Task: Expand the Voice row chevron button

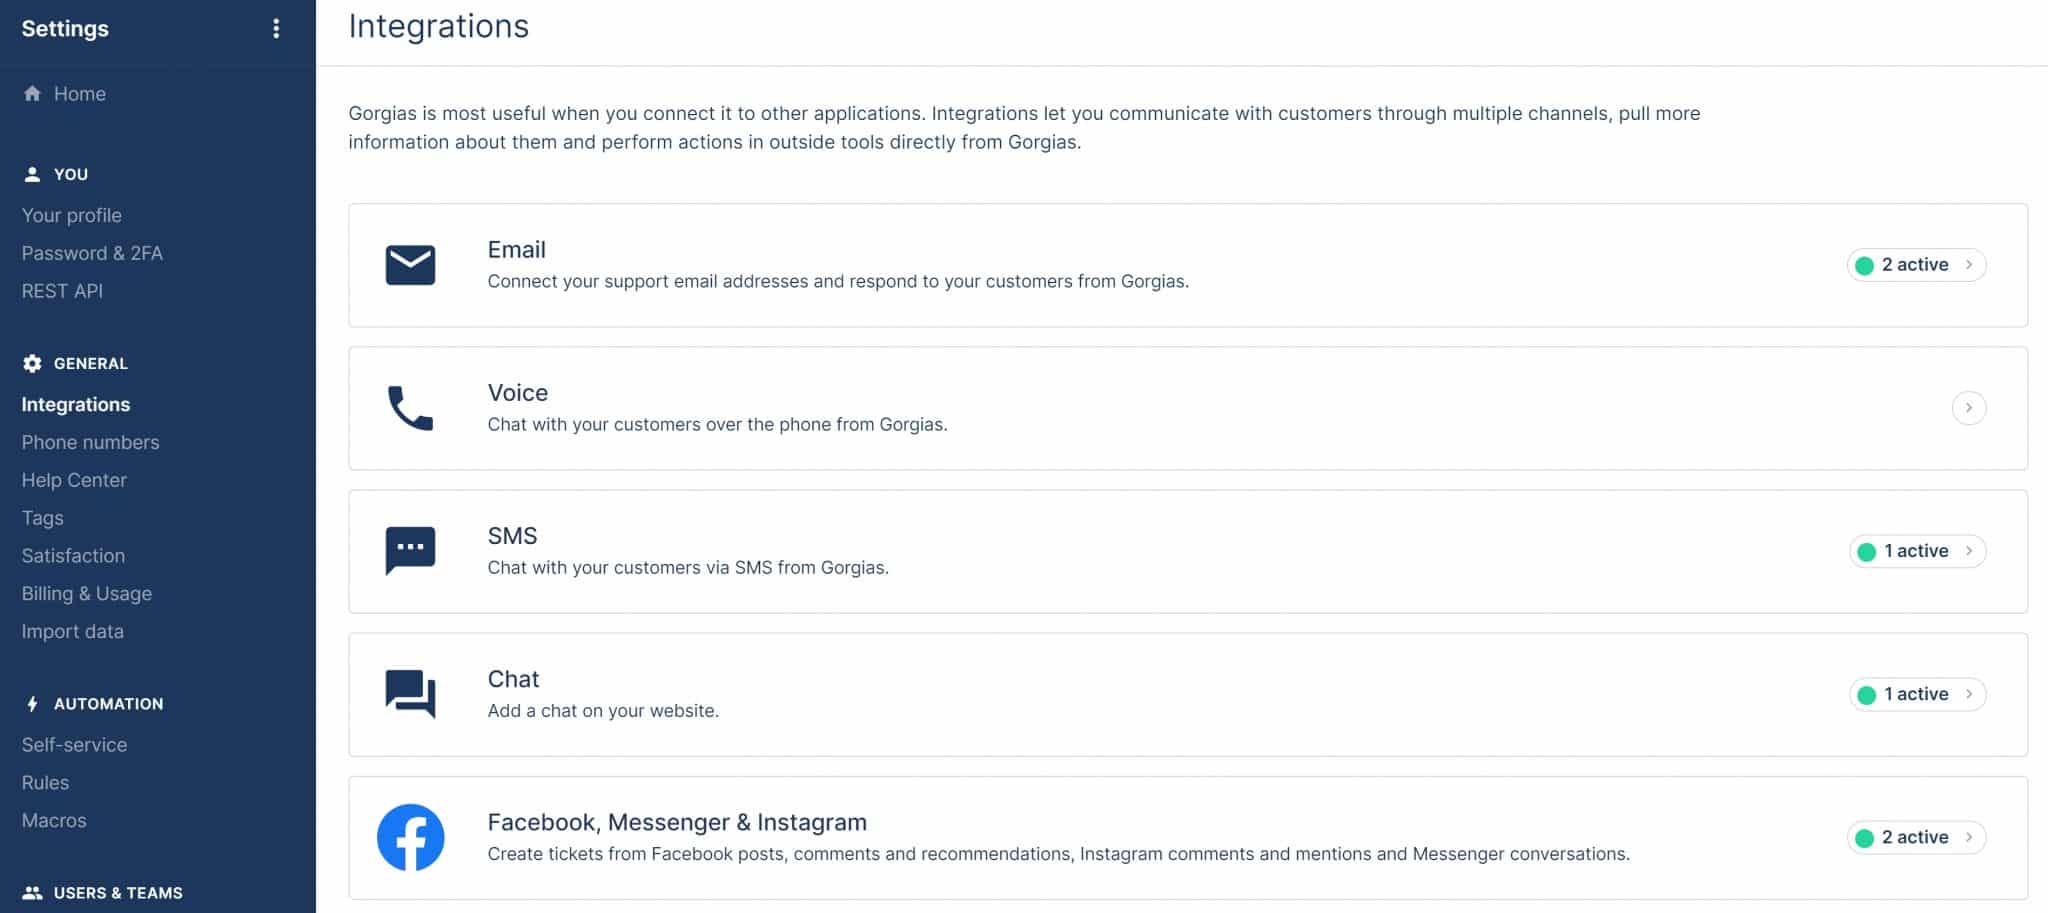Action: (x=1968, y=408)
